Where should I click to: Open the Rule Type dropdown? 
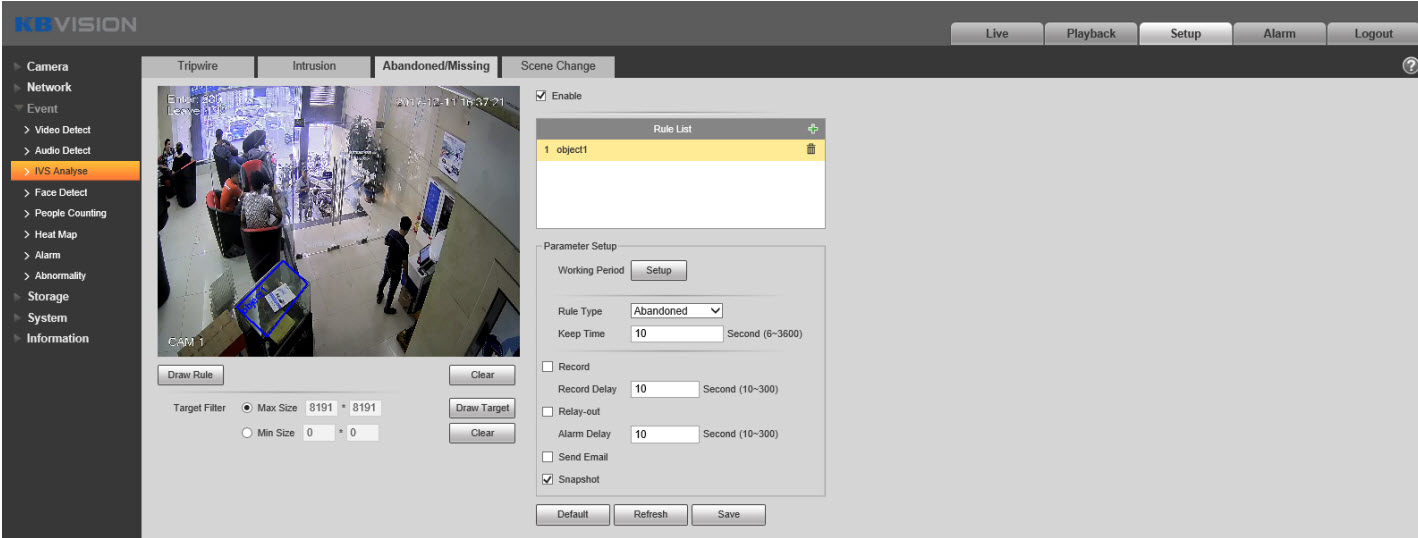676,311
